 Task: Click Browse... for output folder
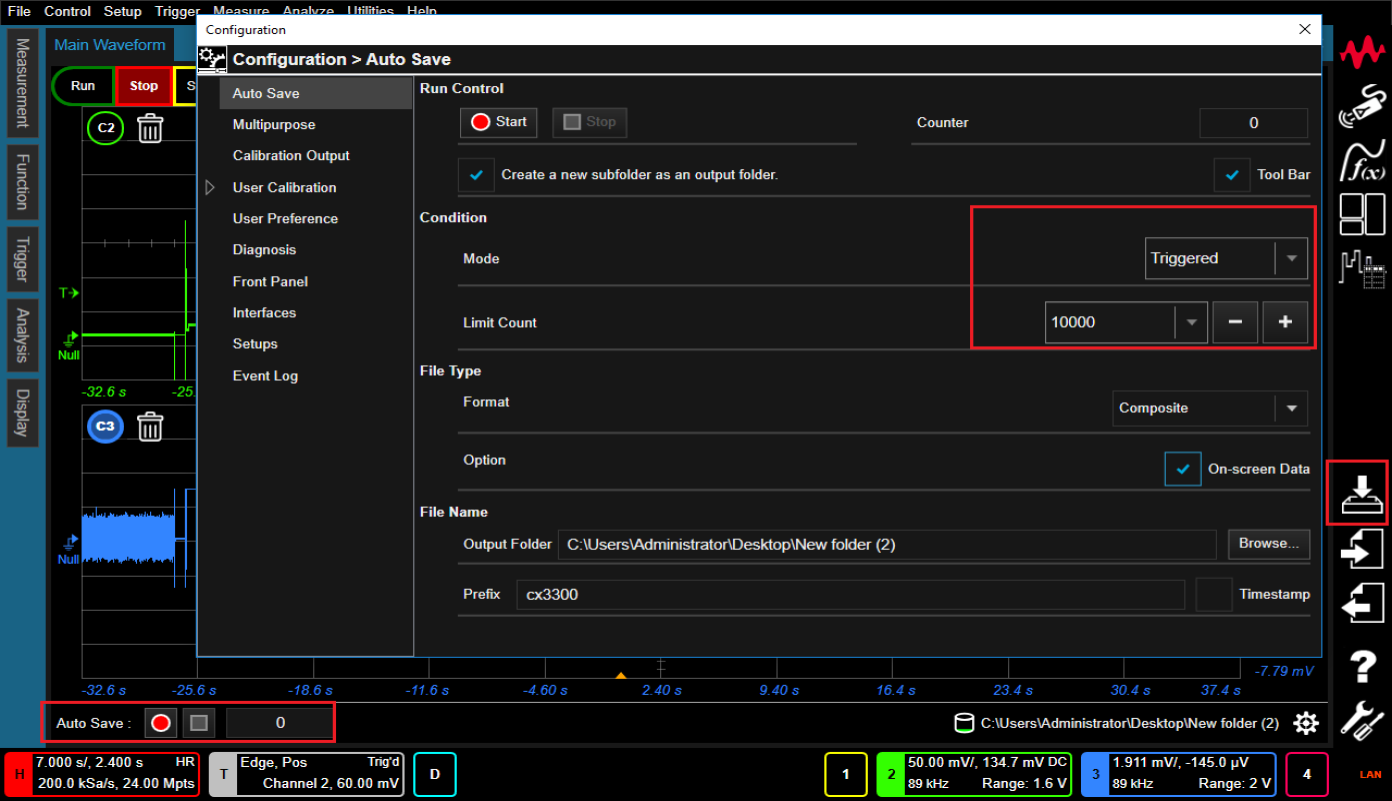pyautogui.click(x=1269, y=544)
